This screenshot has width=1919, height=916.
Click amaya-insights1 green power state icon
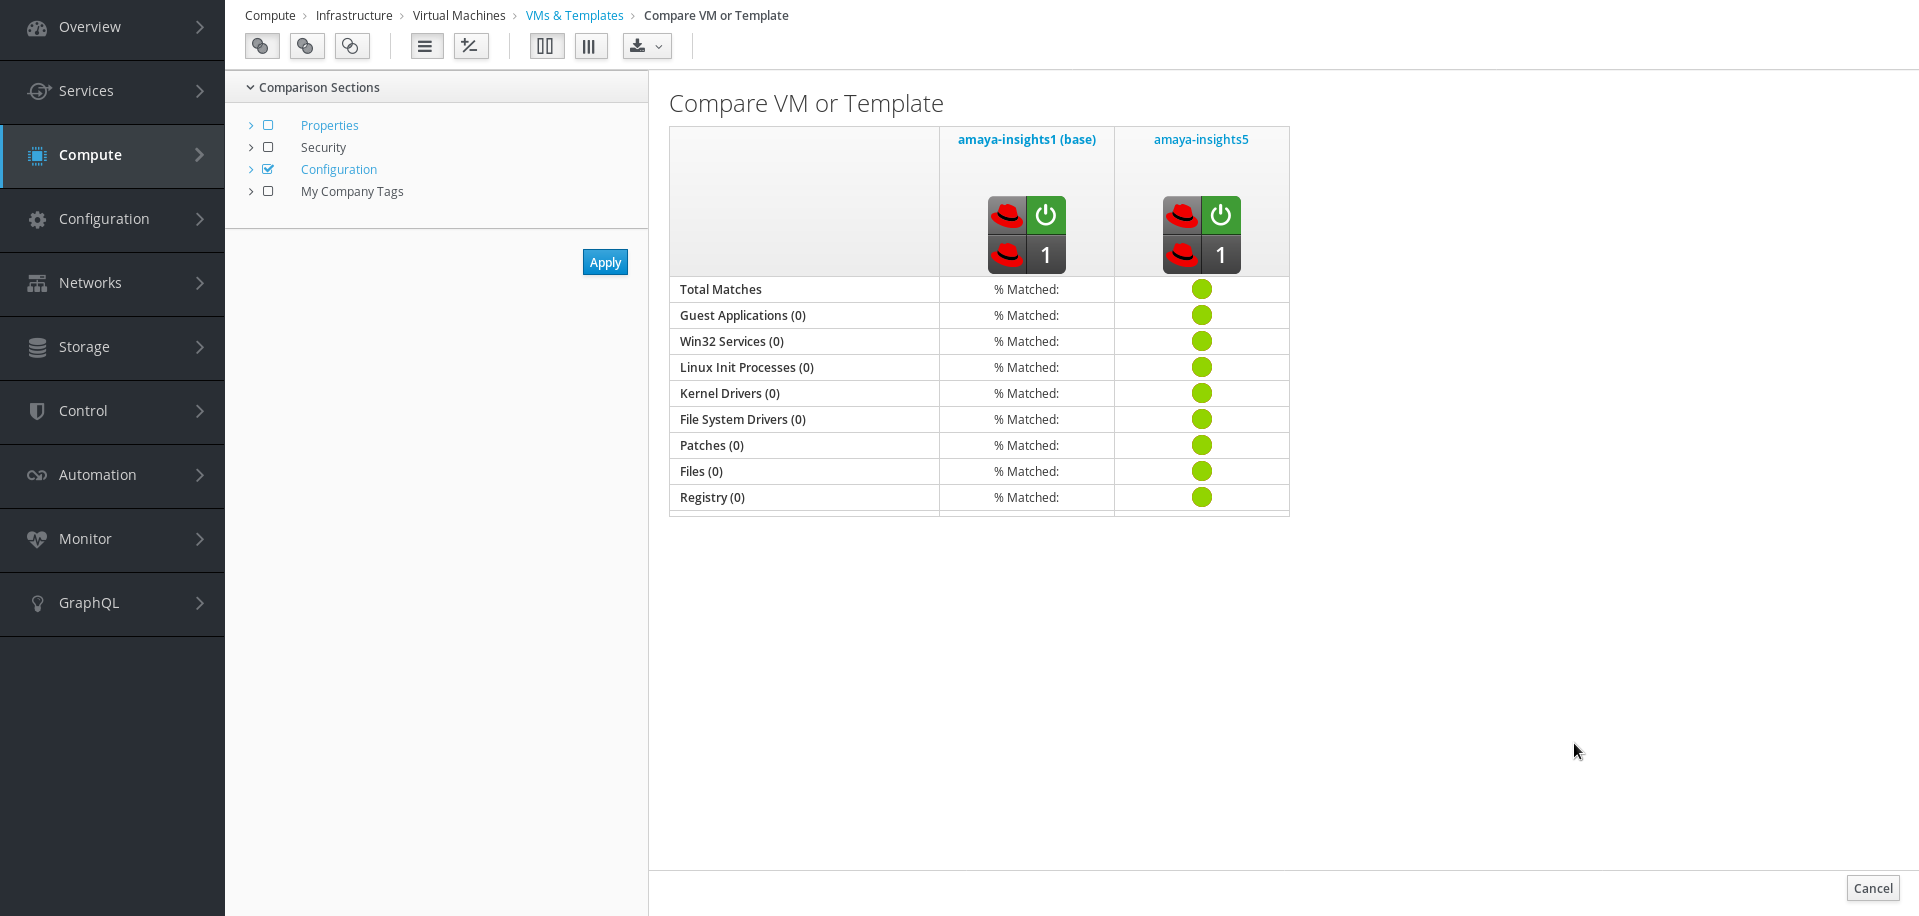(x=1046, y=215)
